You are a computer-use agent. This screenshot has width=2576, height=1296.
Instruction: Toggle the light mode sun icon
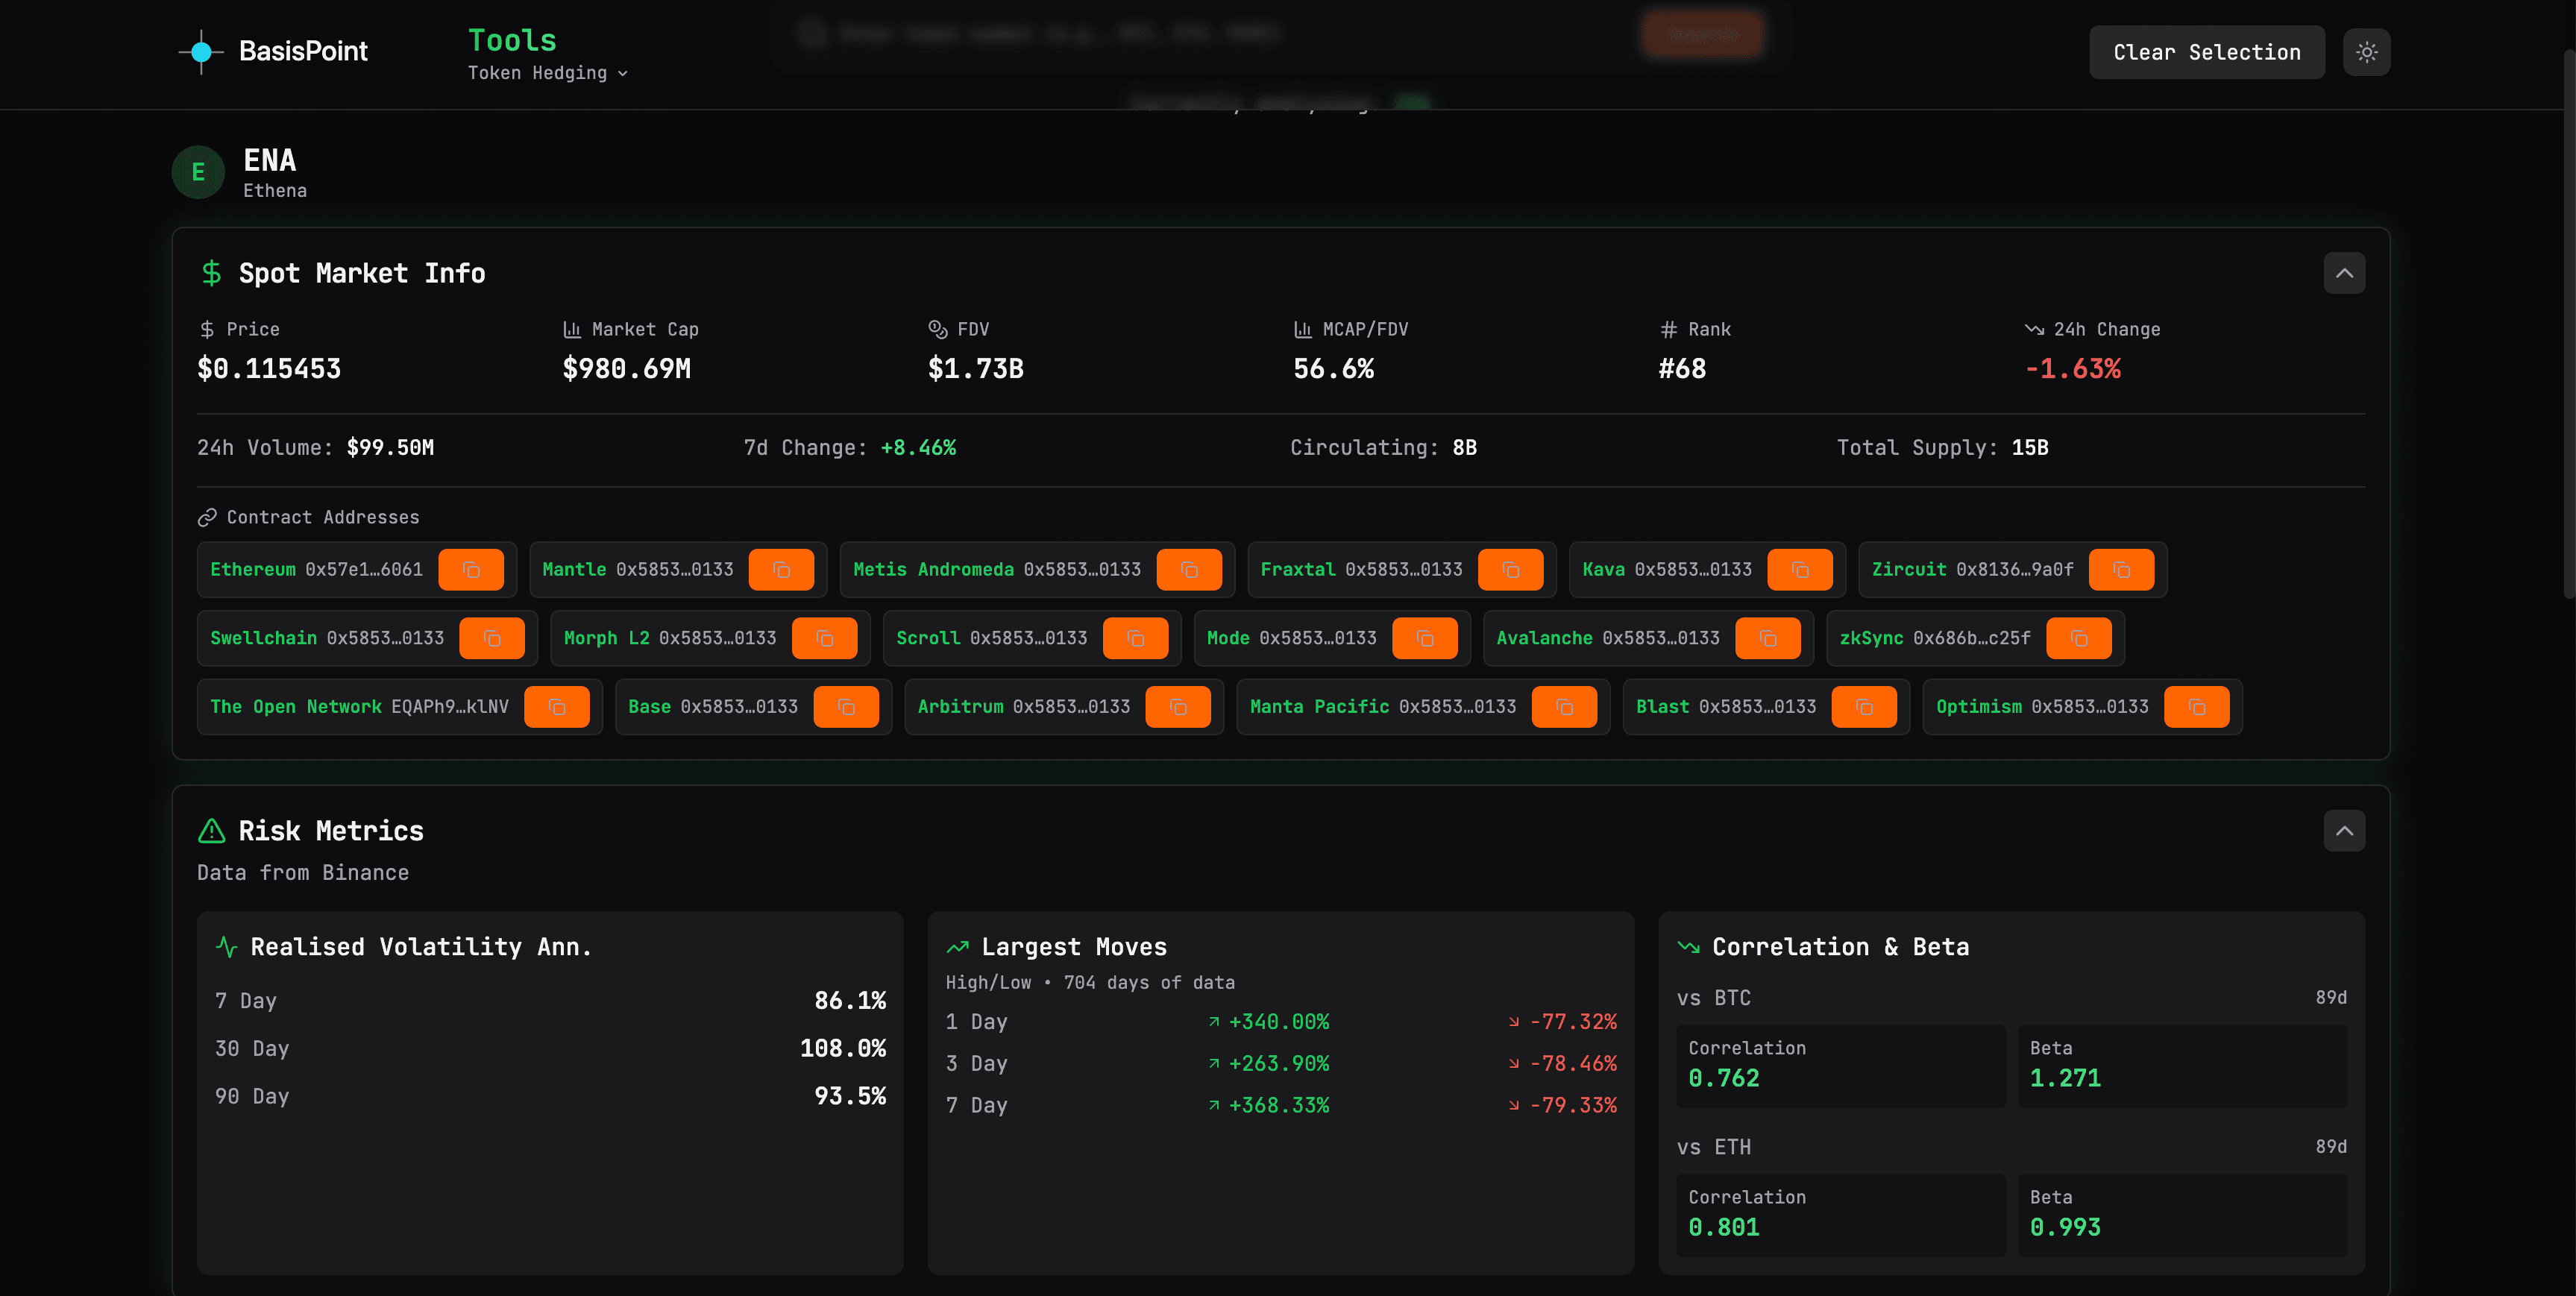pos(2366,51)
